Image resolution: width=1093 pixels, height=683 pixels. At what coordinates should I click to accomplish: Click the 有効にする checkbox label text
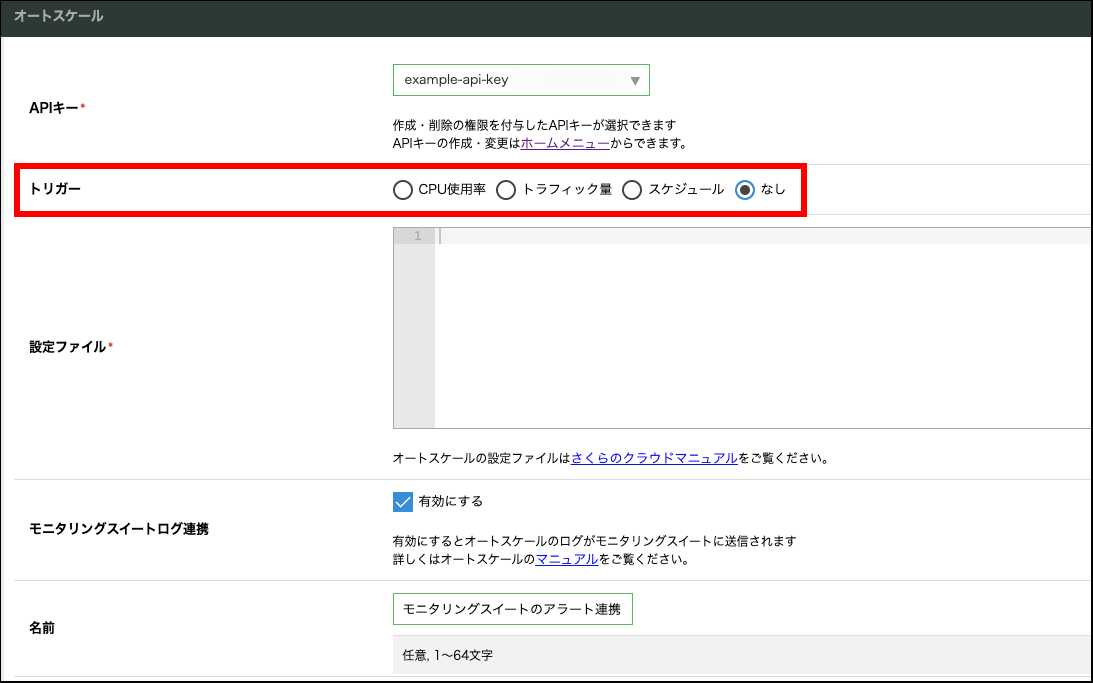pos(451,501)
